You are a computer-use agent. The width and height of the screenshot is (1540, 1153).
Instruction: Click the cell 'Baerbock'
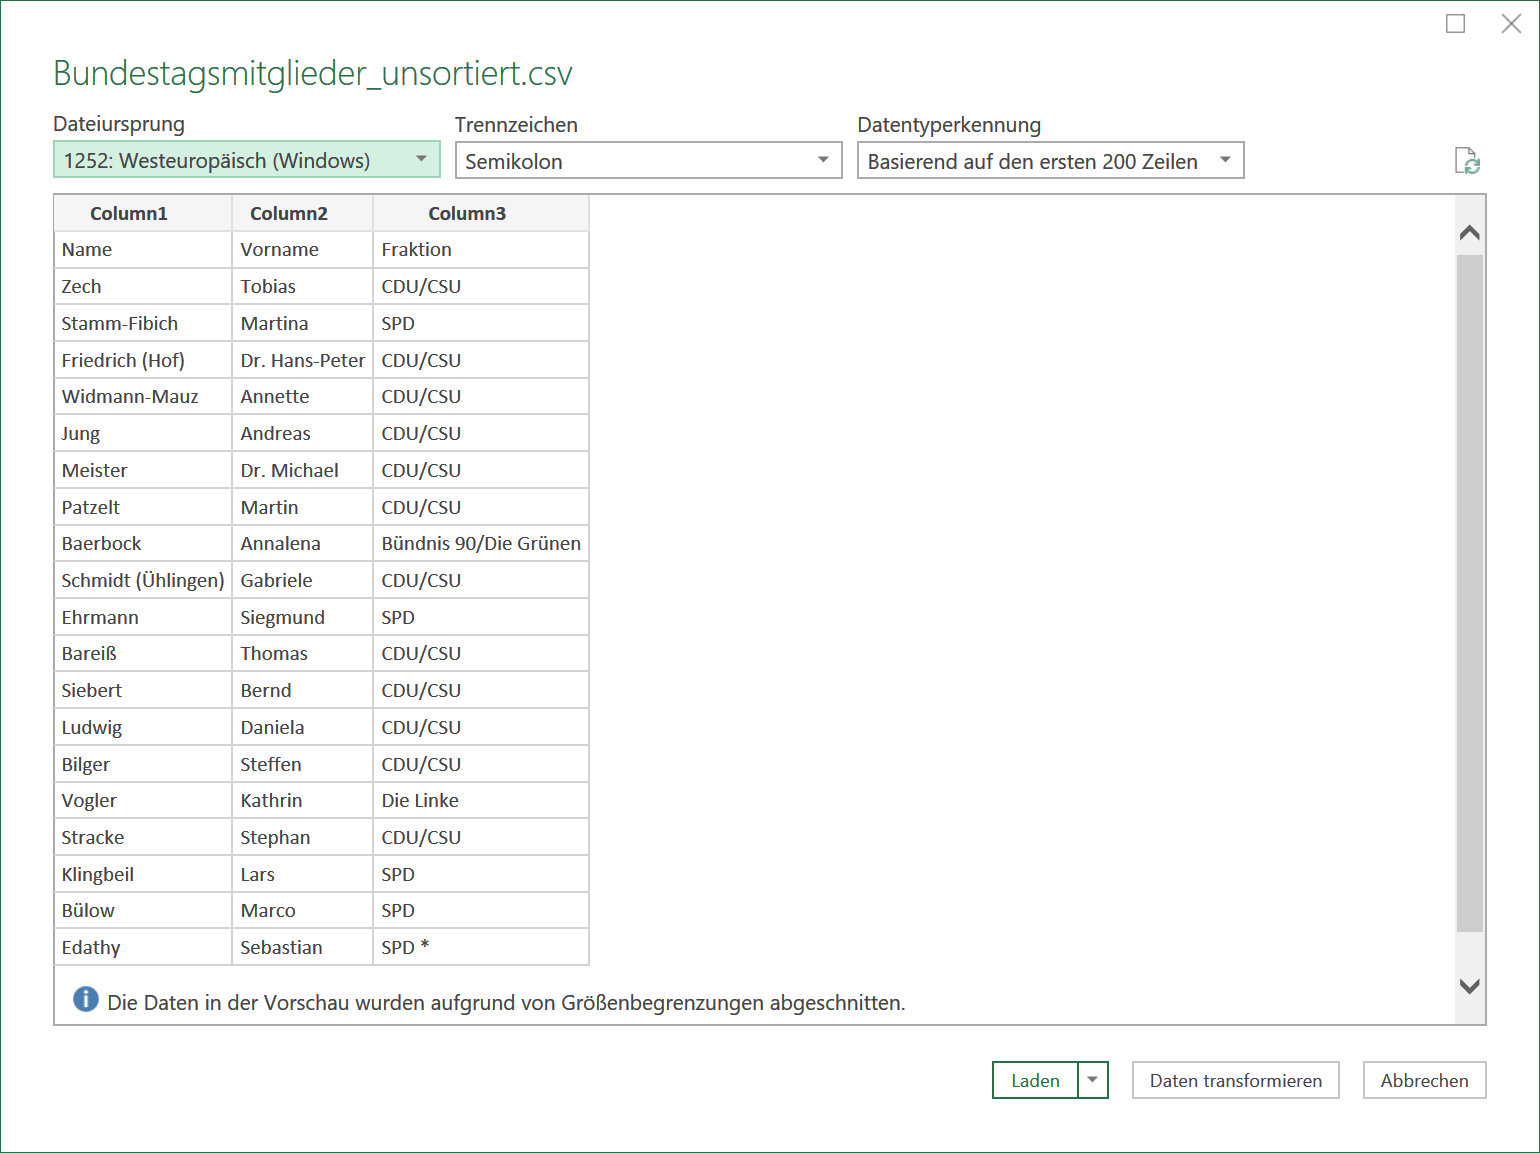click(143, 543)
